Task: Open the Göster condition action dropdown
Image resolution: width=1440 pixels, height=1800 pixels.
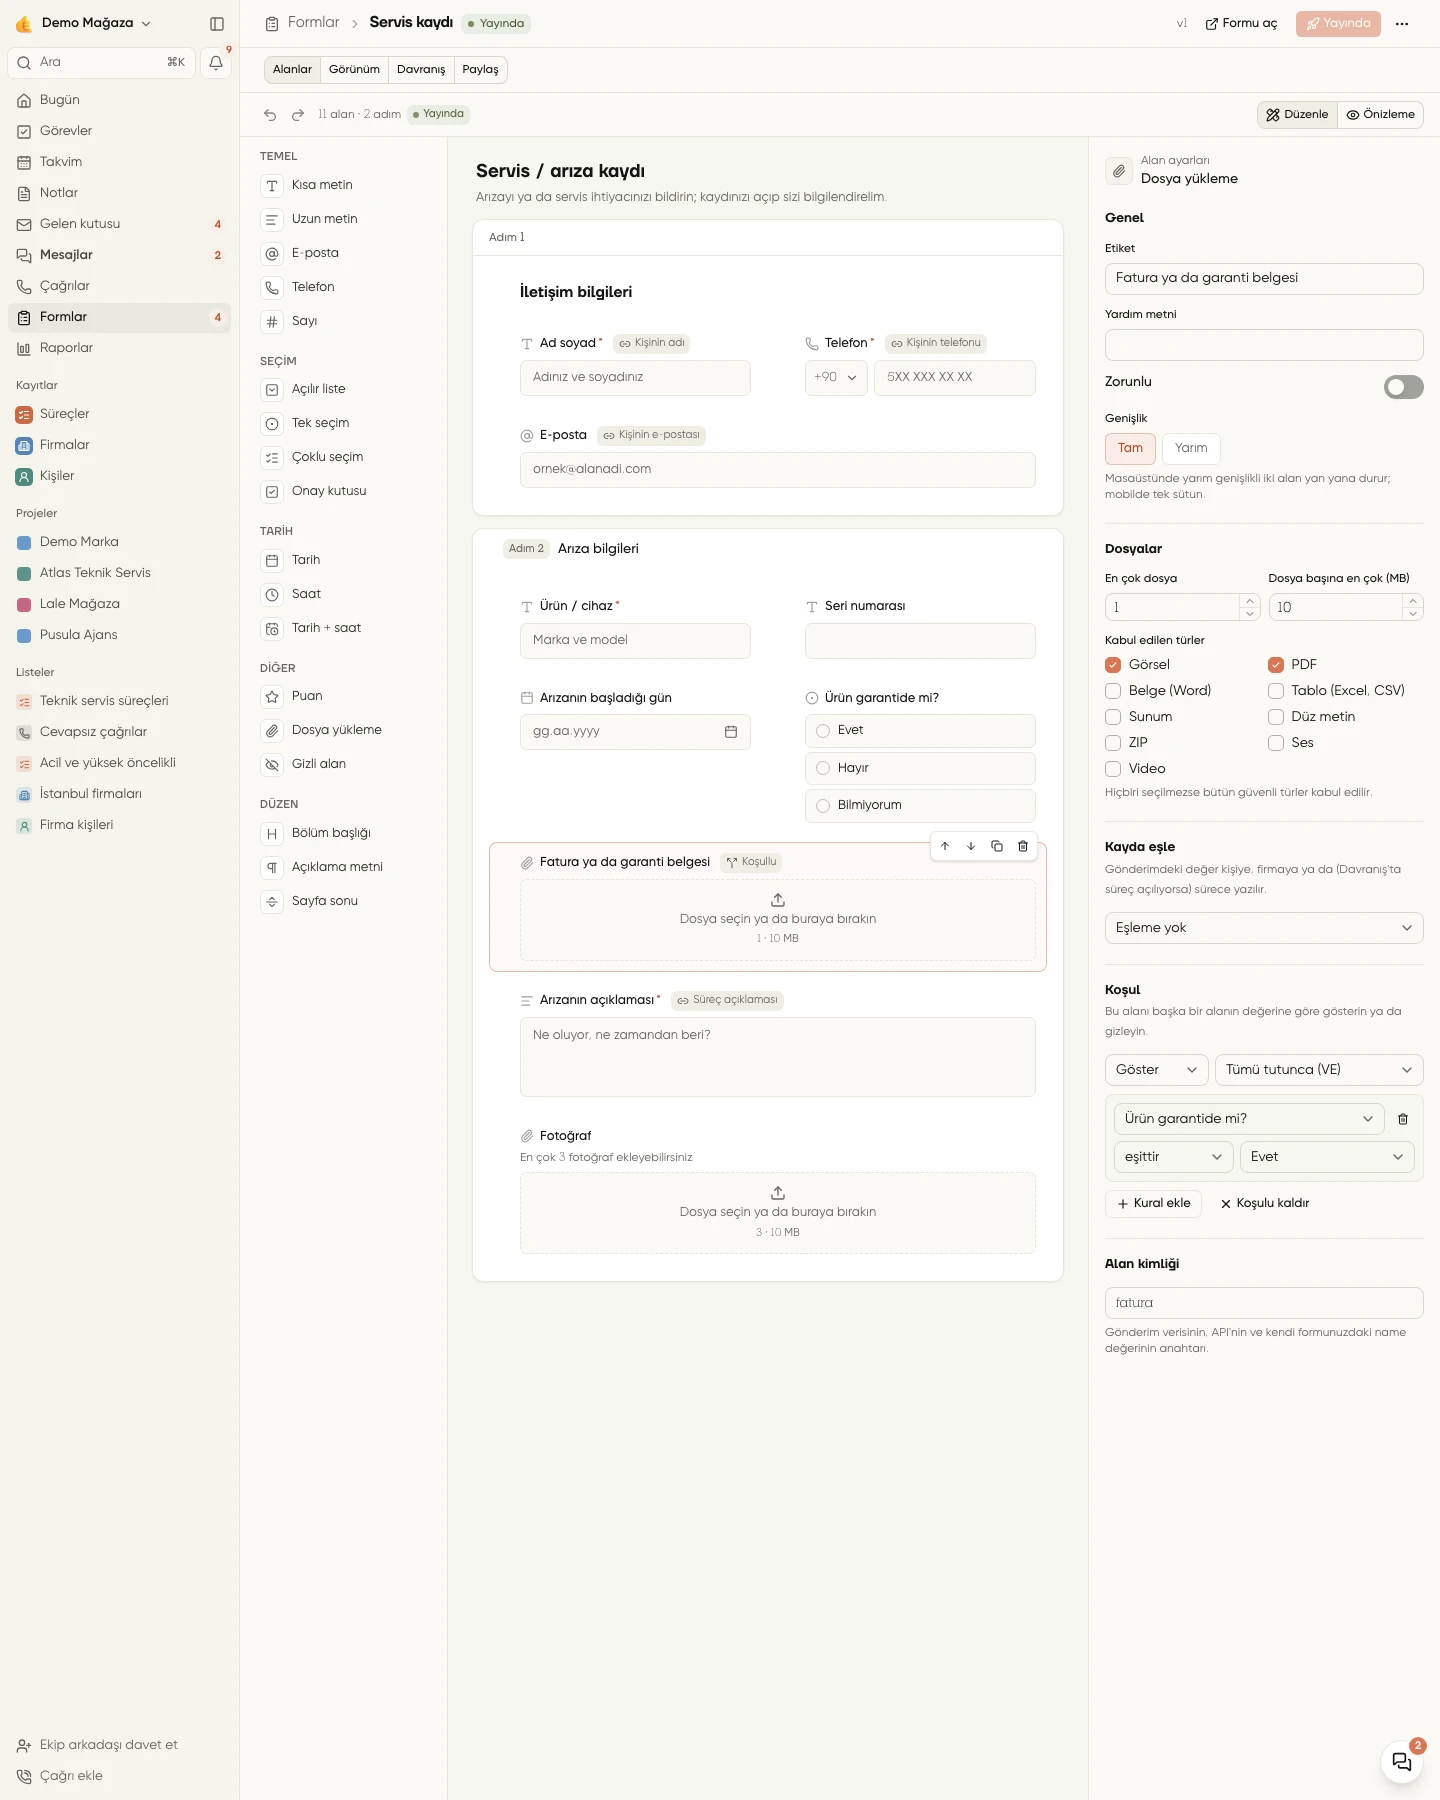Action: (x=1156, y=1070)
